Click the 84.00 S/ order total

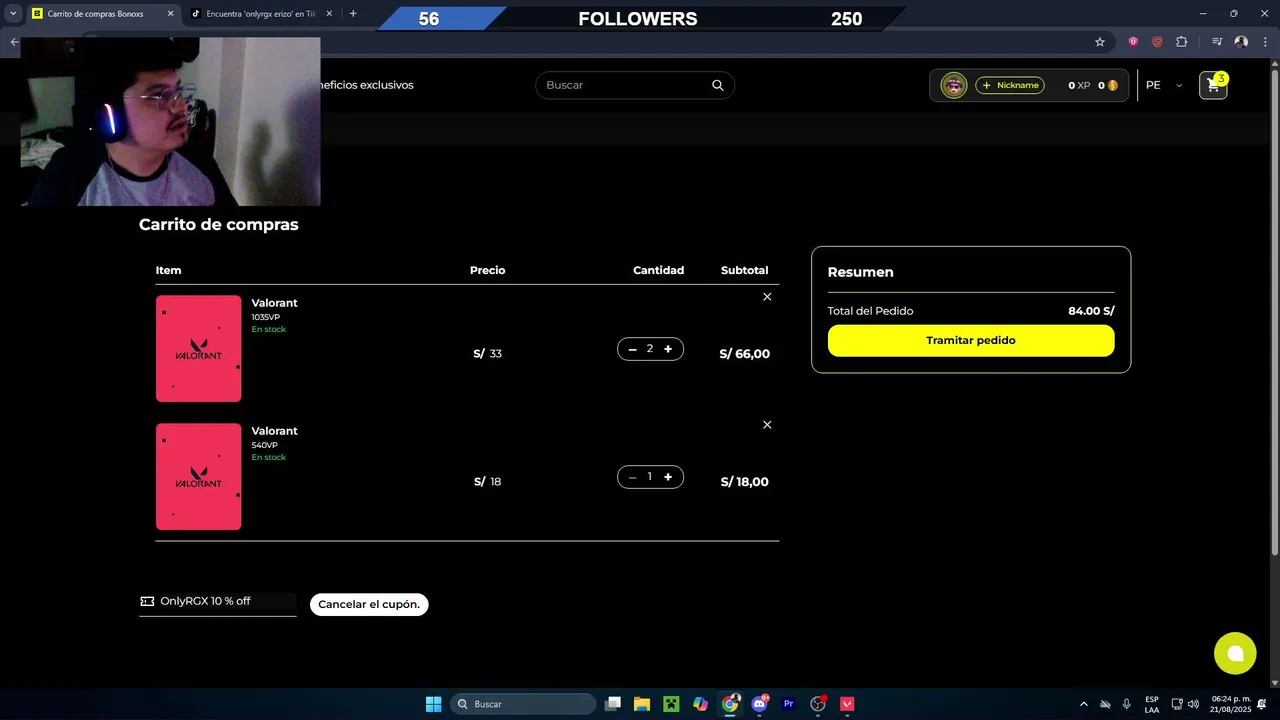(1091, 311)
